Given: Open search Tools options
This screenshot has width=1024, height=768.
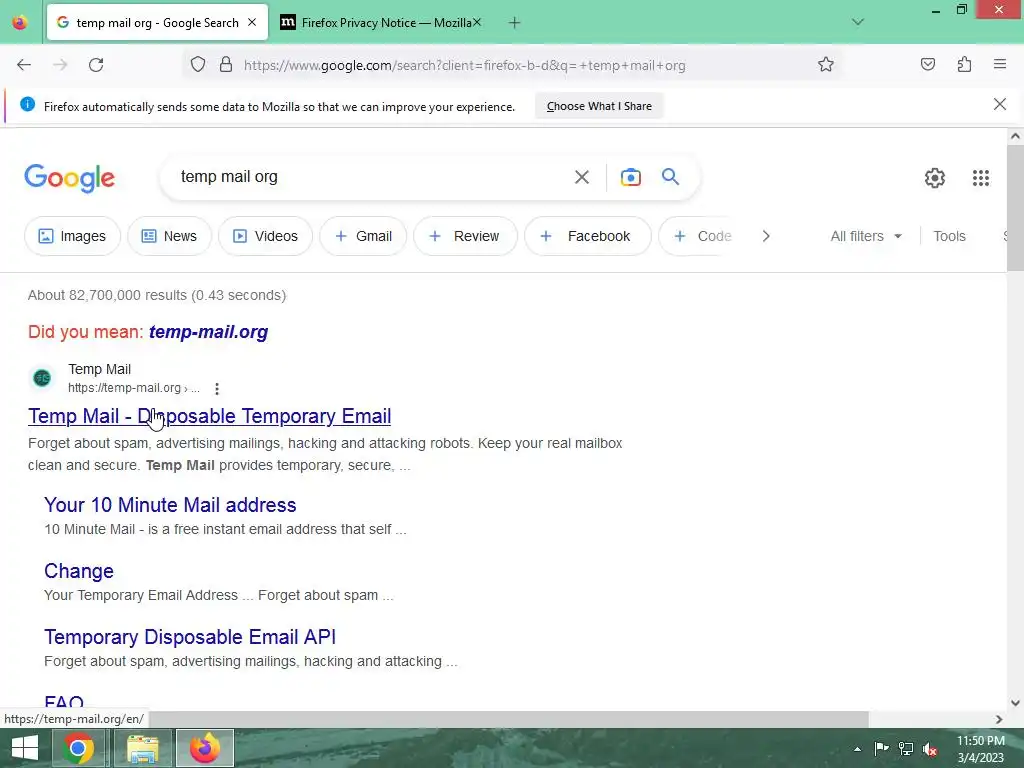Looking at the screenshot, I should click(x=949, y=236).
